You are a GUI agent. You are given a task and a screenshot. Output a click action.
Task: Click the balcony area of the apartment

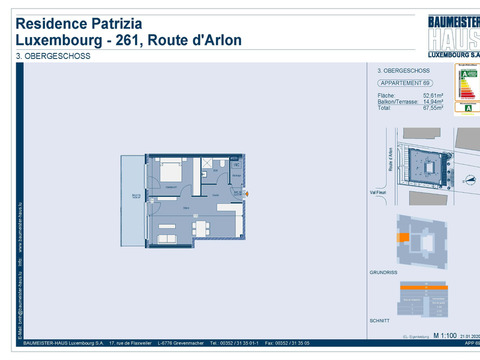(x=133, y=201)
